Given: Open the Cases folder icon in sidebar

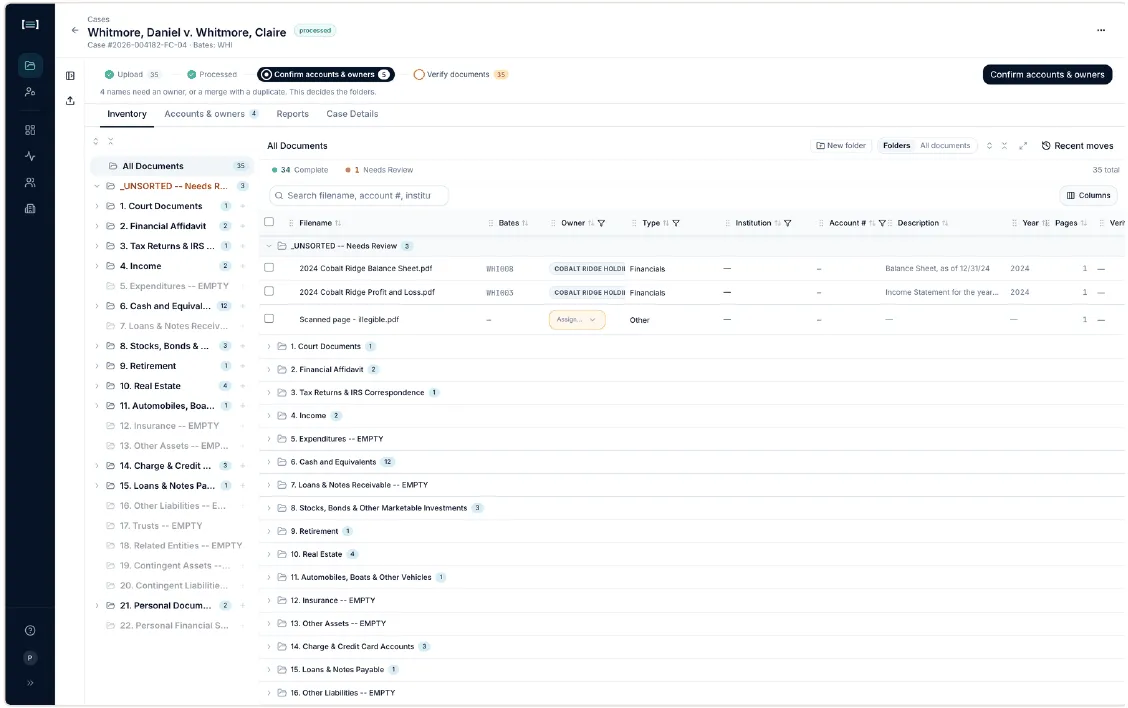Looking at the screenshot, I should point(29,65).
